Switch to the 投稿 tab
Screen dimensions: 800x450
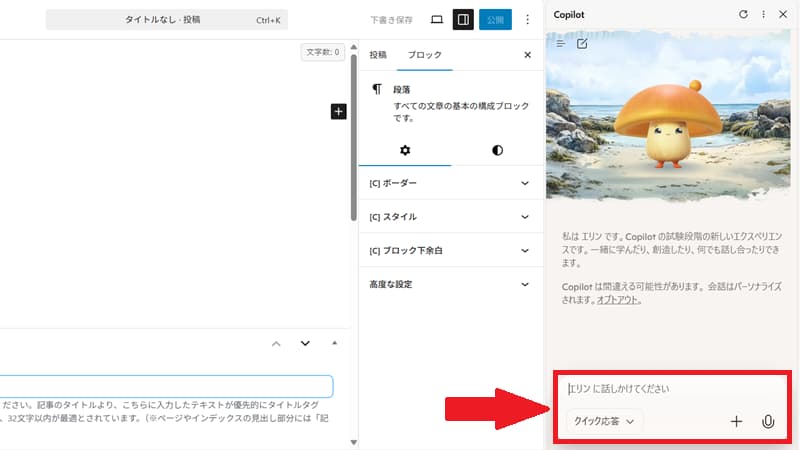click(378, 55)
